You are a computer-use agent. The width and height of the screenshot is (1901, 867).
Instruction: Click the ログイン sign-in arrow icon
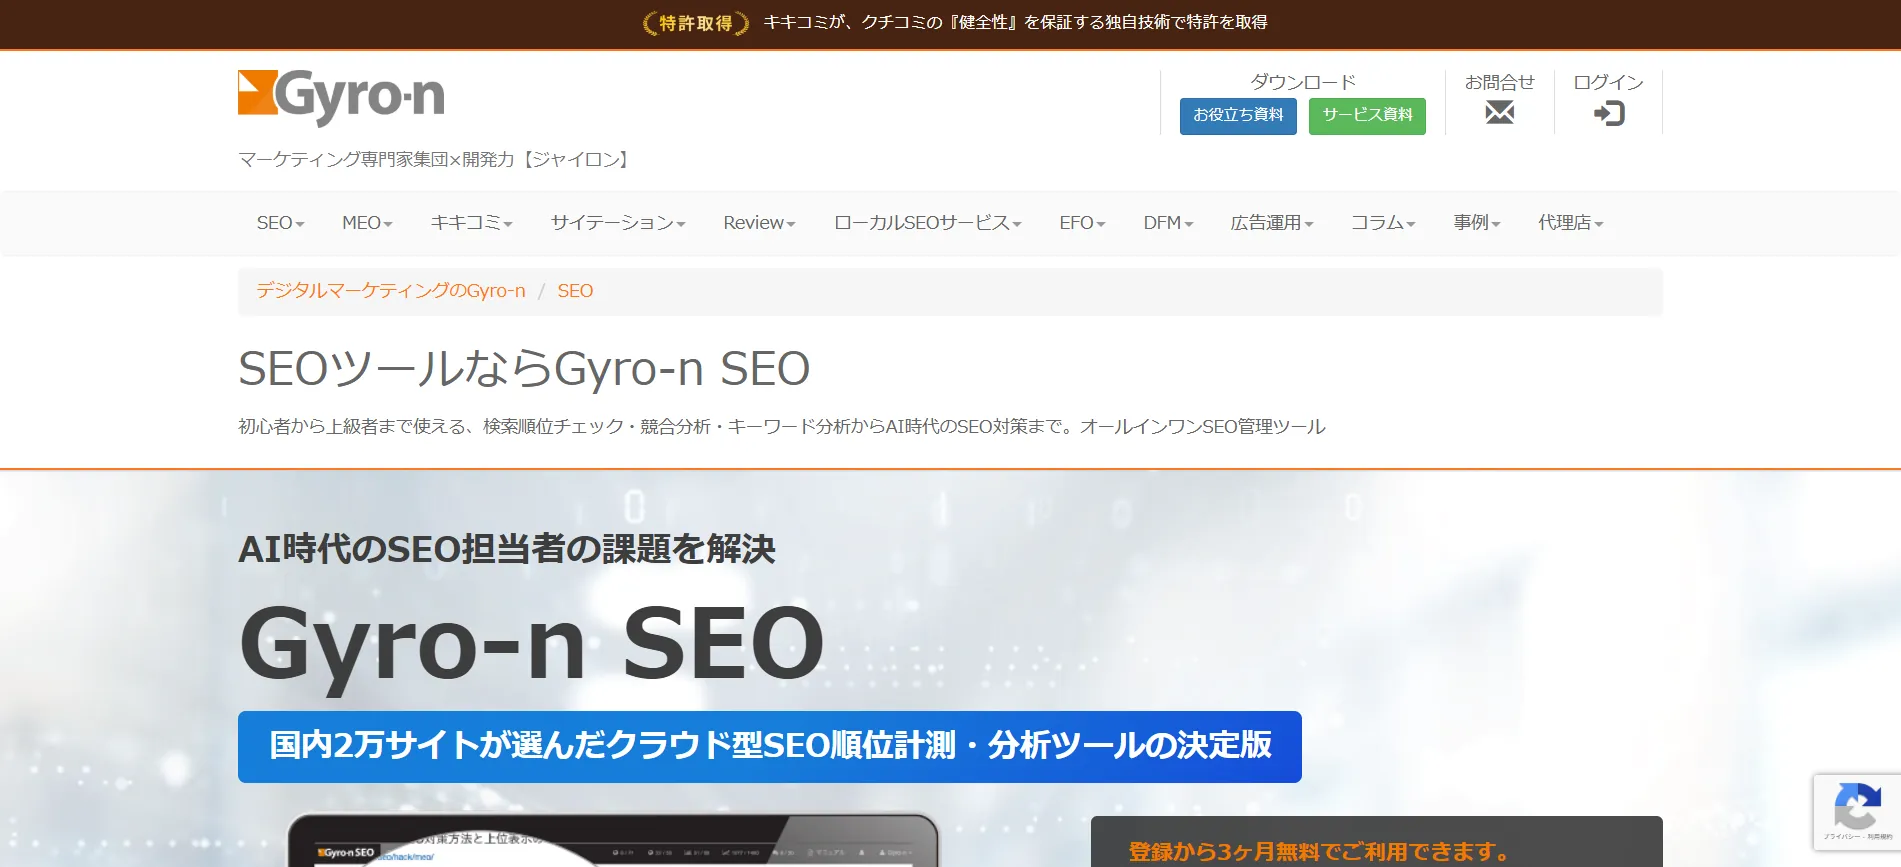click(x=1609, y=113)
